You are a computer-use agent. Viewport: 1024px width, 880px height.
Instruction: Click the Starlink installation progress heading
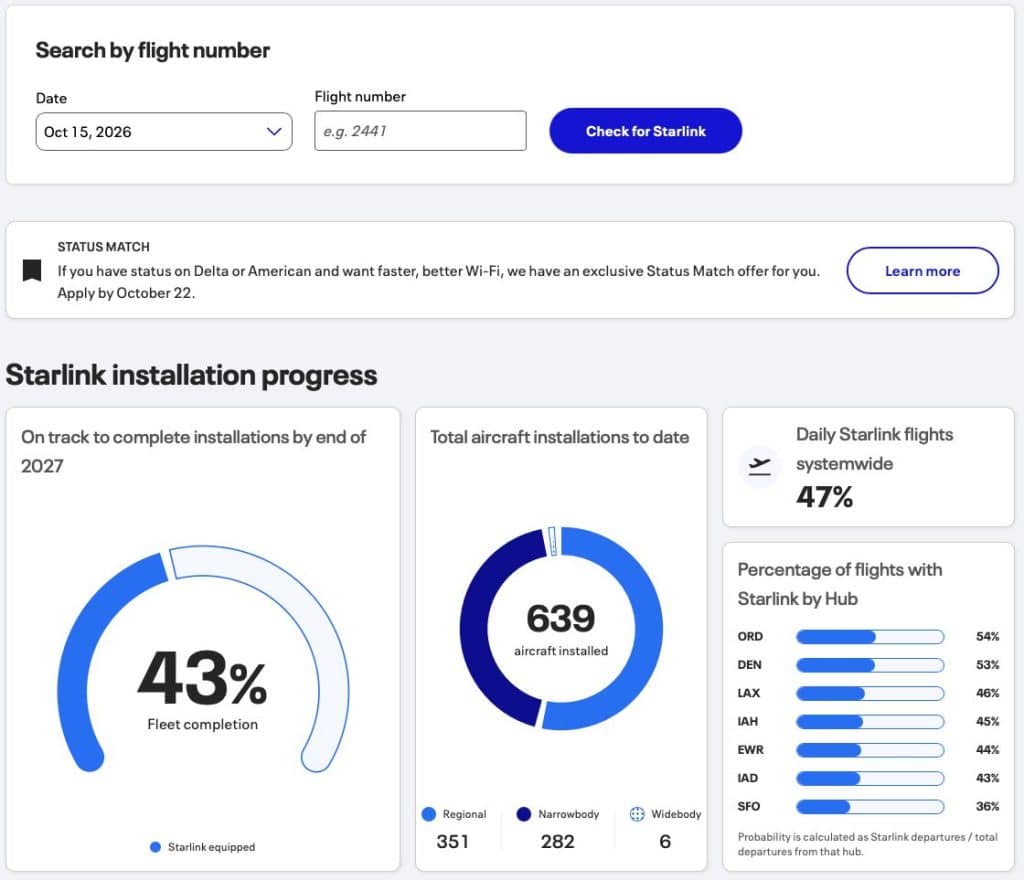click(x=191, y=375)
